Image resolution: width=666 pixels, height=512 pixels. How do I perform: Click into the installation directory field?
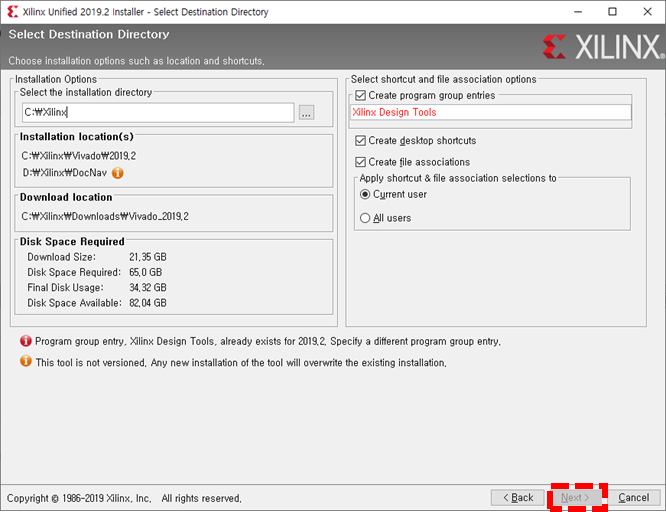pyautogui.click(x=158, y=113)
